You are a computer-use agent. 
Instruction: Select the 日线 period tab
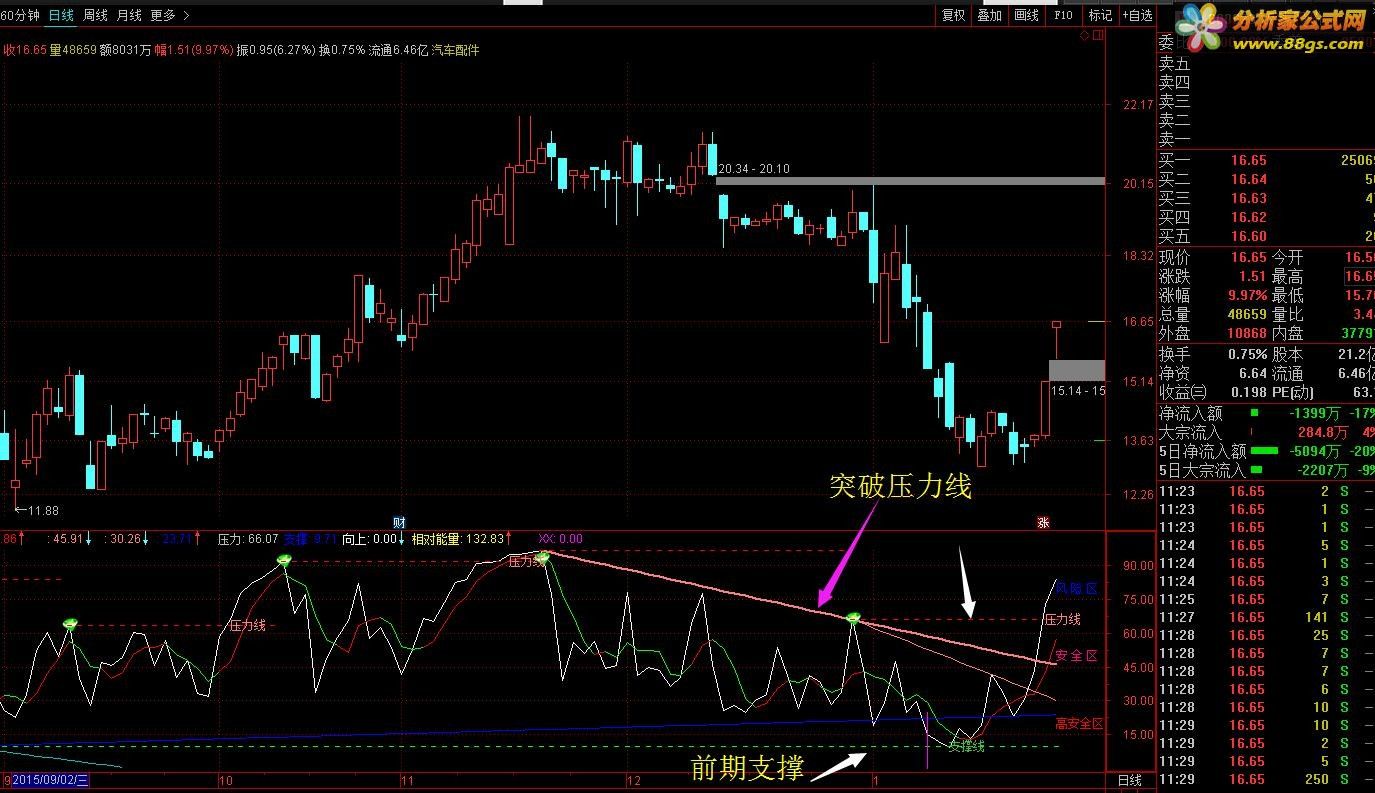coord(62,15)
